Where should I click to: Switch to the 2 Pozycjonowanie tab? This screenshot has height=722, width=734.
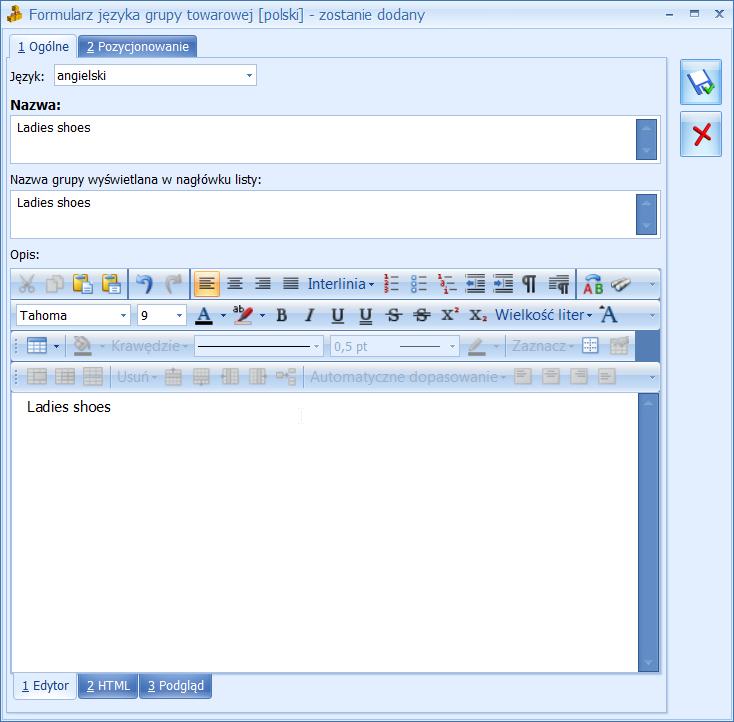click(x=137, y=47)
